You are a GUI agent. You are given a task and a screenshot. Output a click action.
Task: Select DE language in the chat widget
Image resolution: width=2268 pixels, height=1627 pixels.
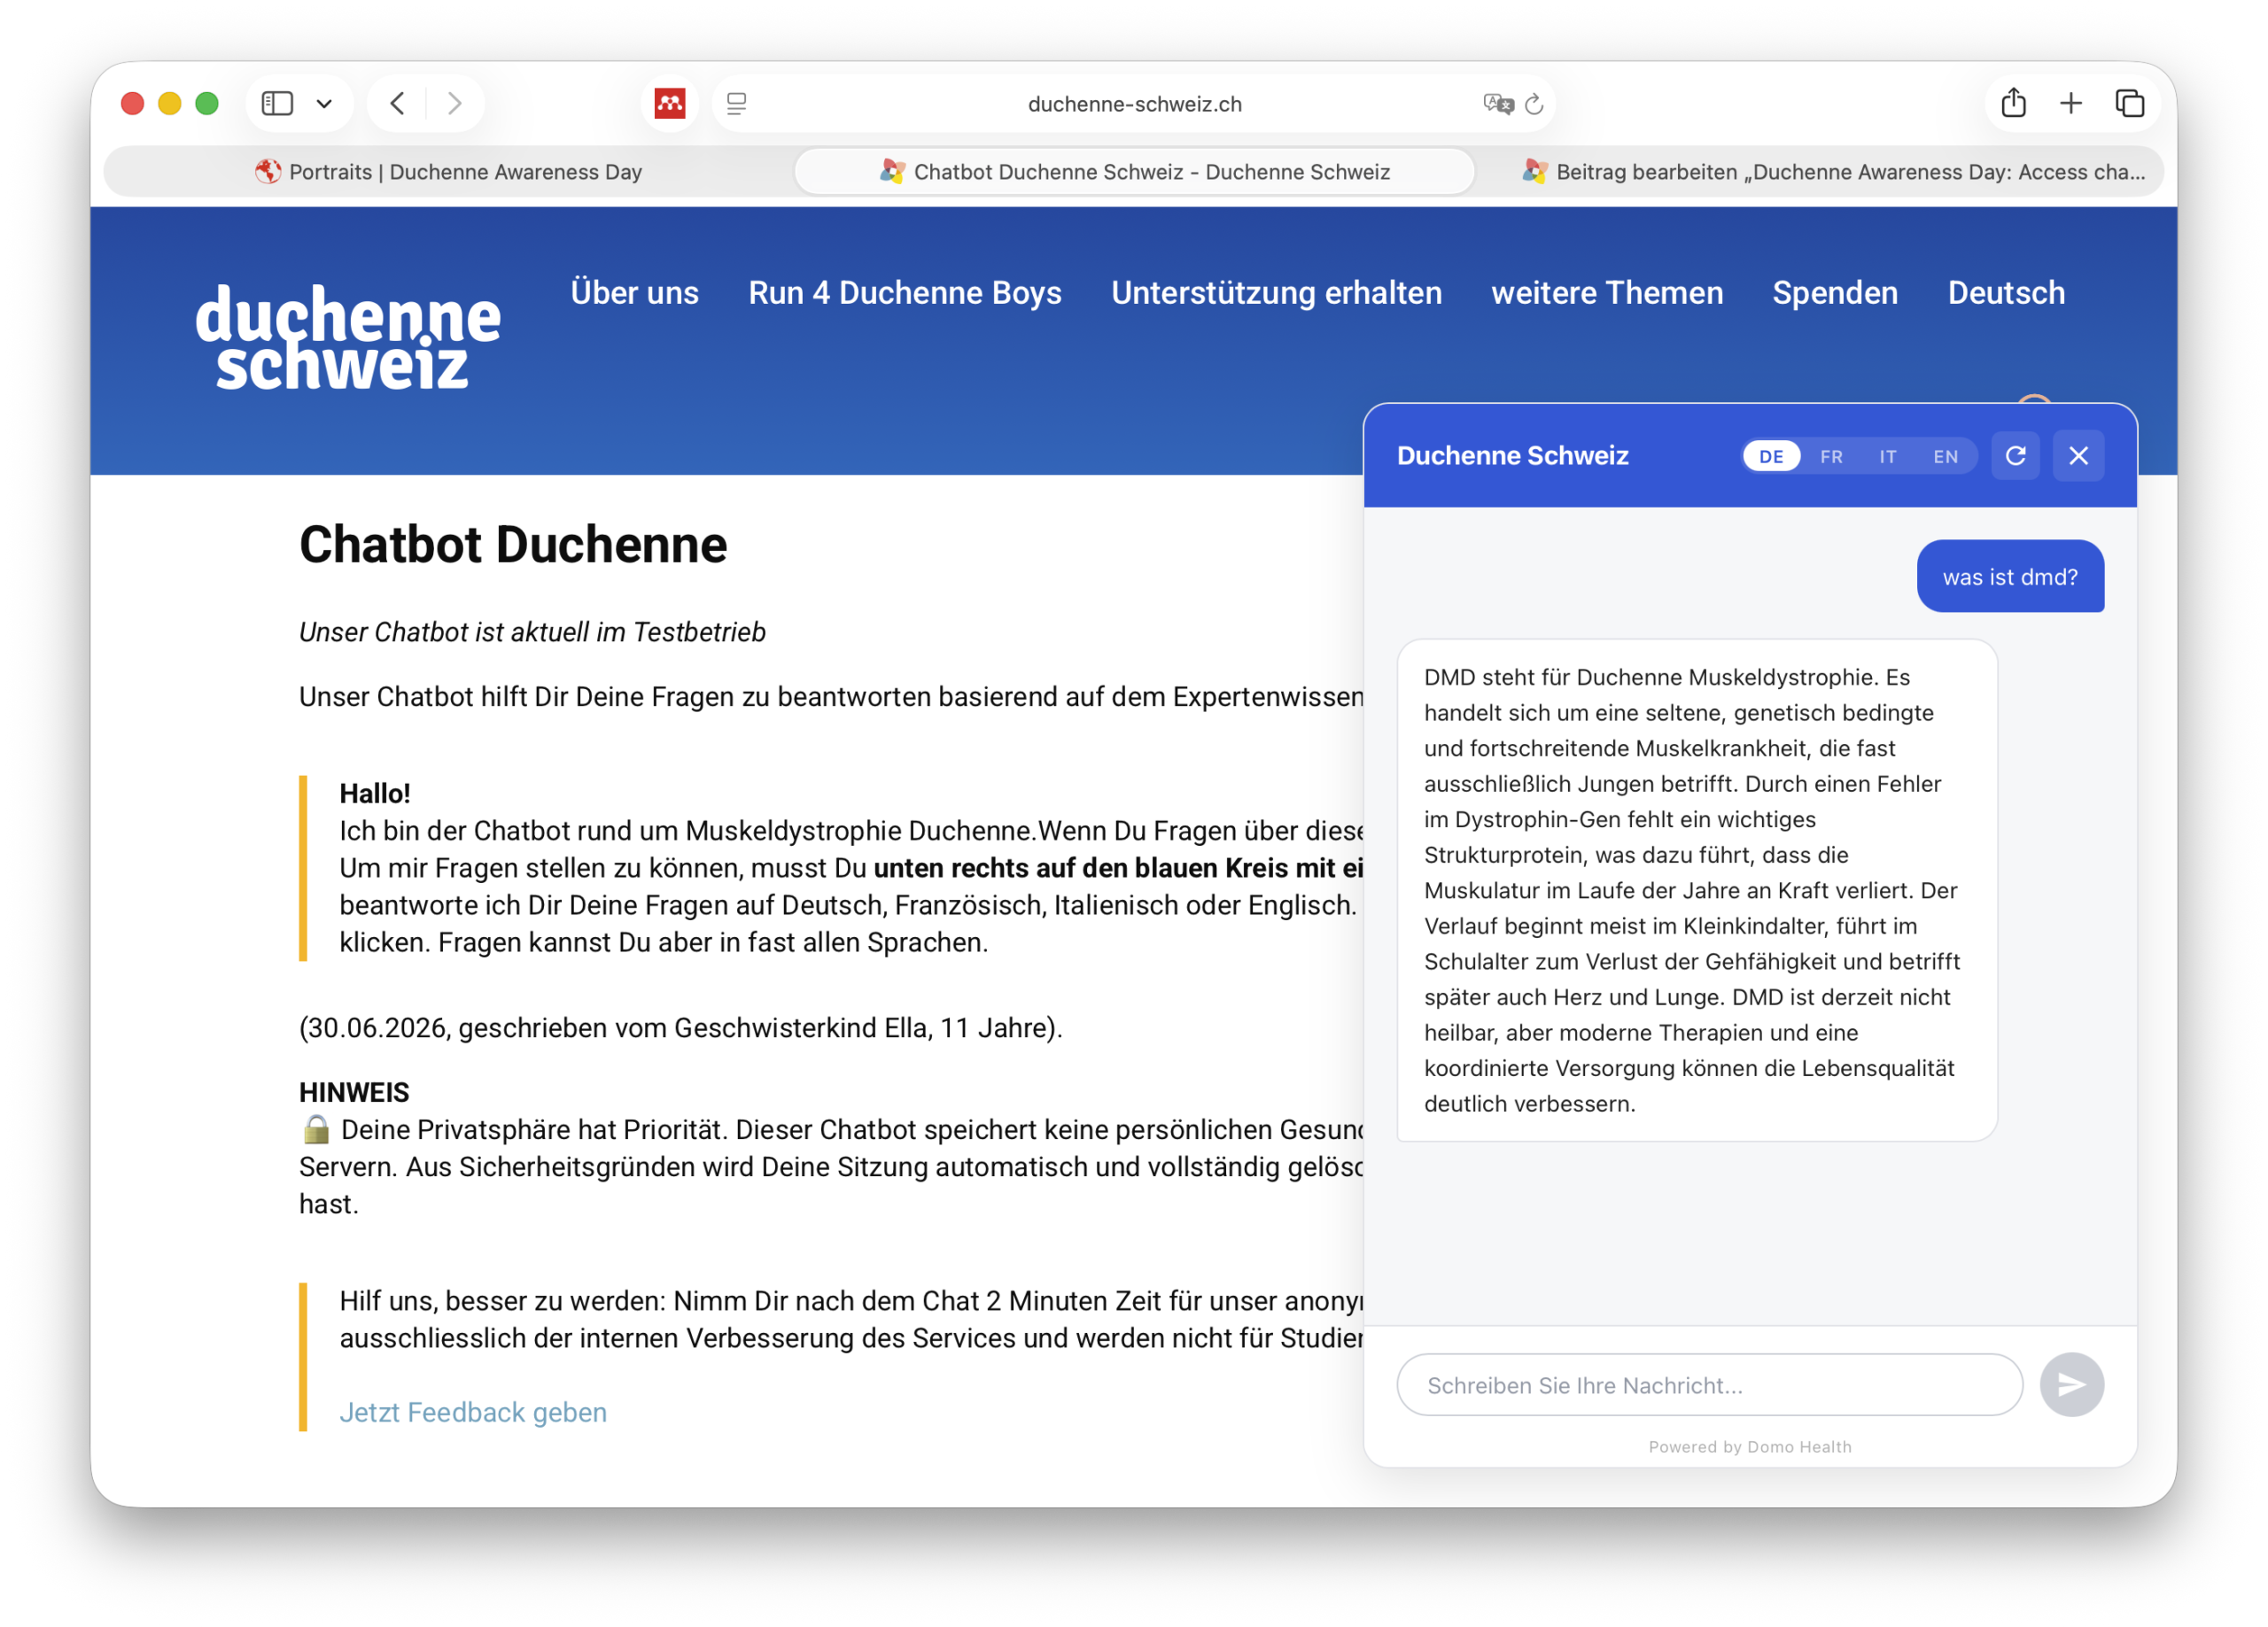click(1771, 456)
